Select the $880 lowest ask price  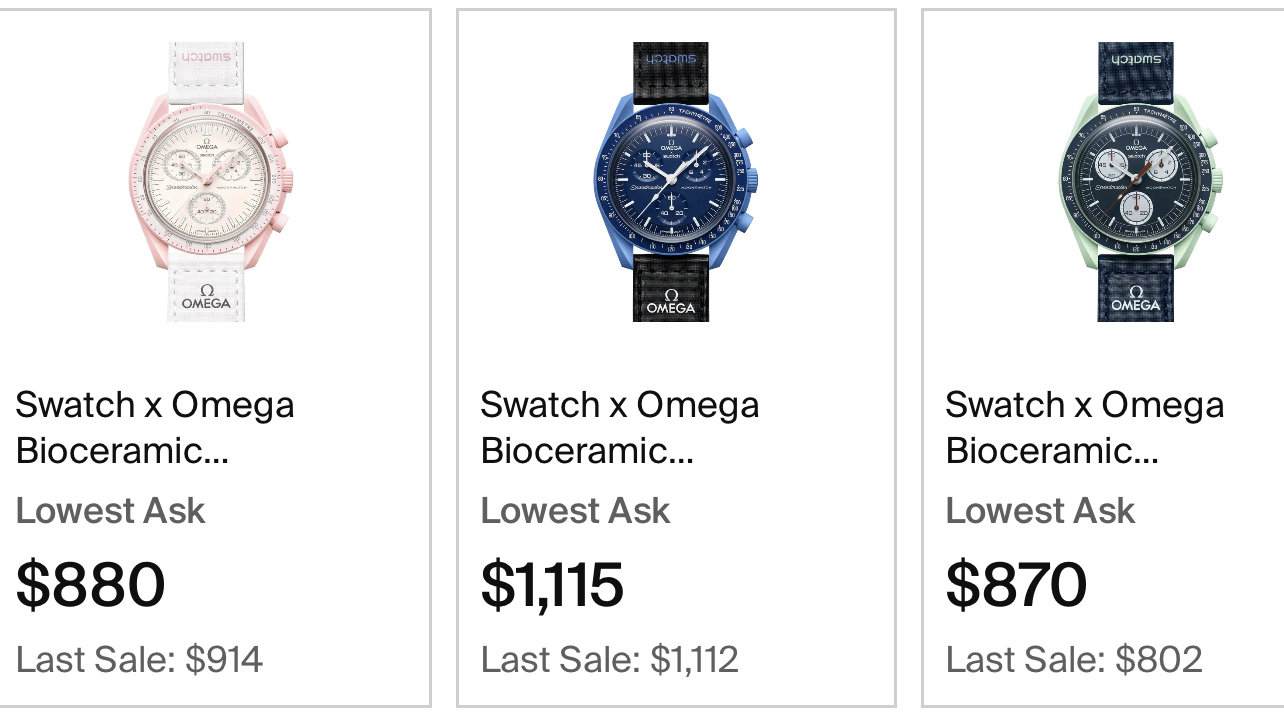(91, 585)
